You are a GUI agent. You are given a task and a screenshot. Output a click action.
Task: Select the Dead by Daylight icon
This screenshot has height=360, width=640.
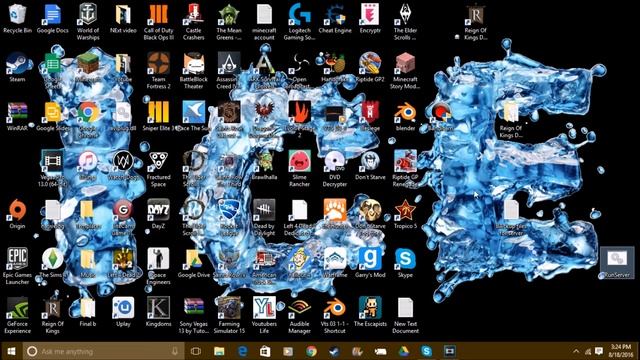tap(264, 218)
